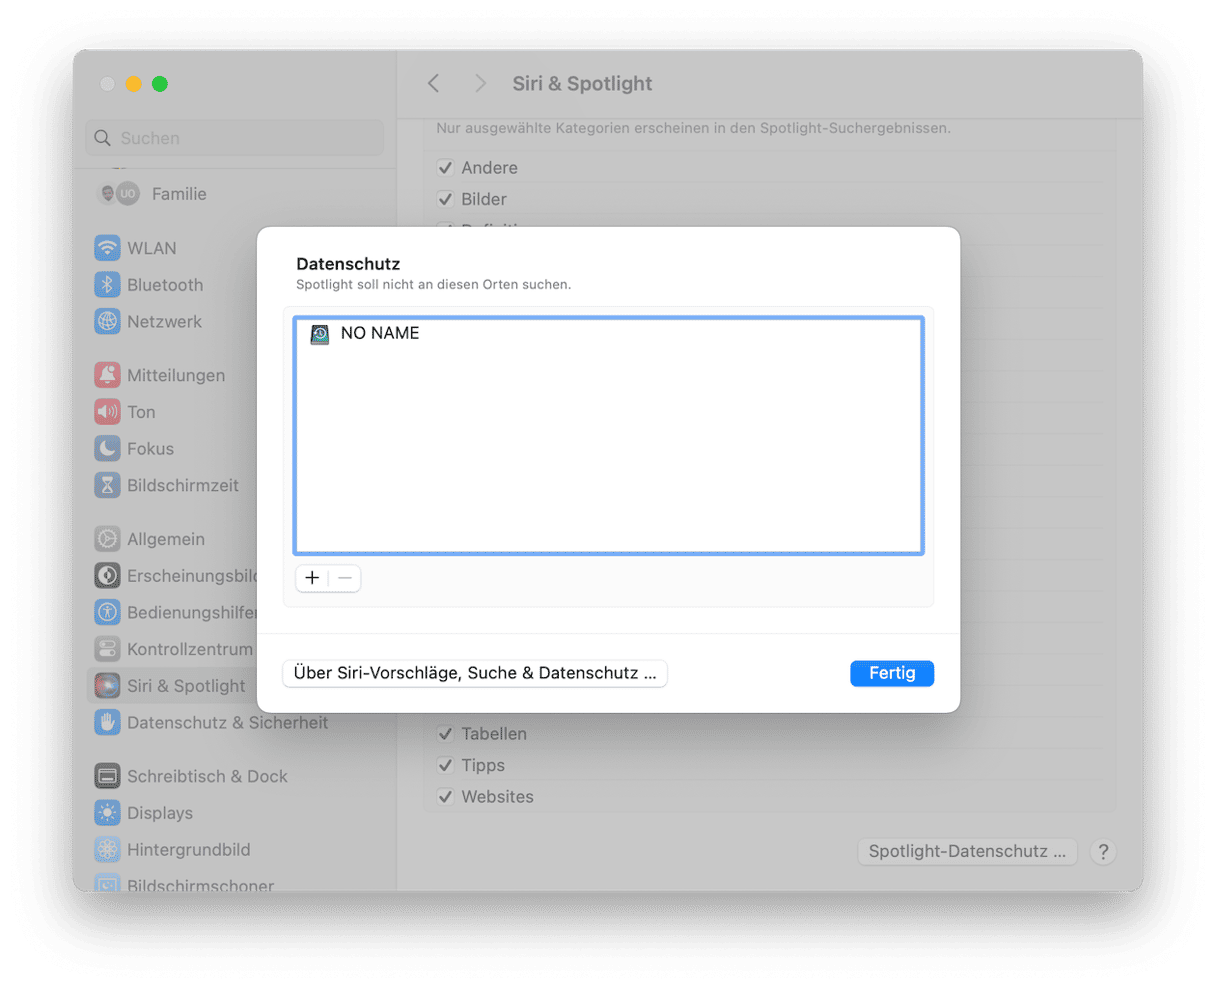Click the NO NAME drive icon
Screen dimensions: 1216x988
[x=320, y=334]
